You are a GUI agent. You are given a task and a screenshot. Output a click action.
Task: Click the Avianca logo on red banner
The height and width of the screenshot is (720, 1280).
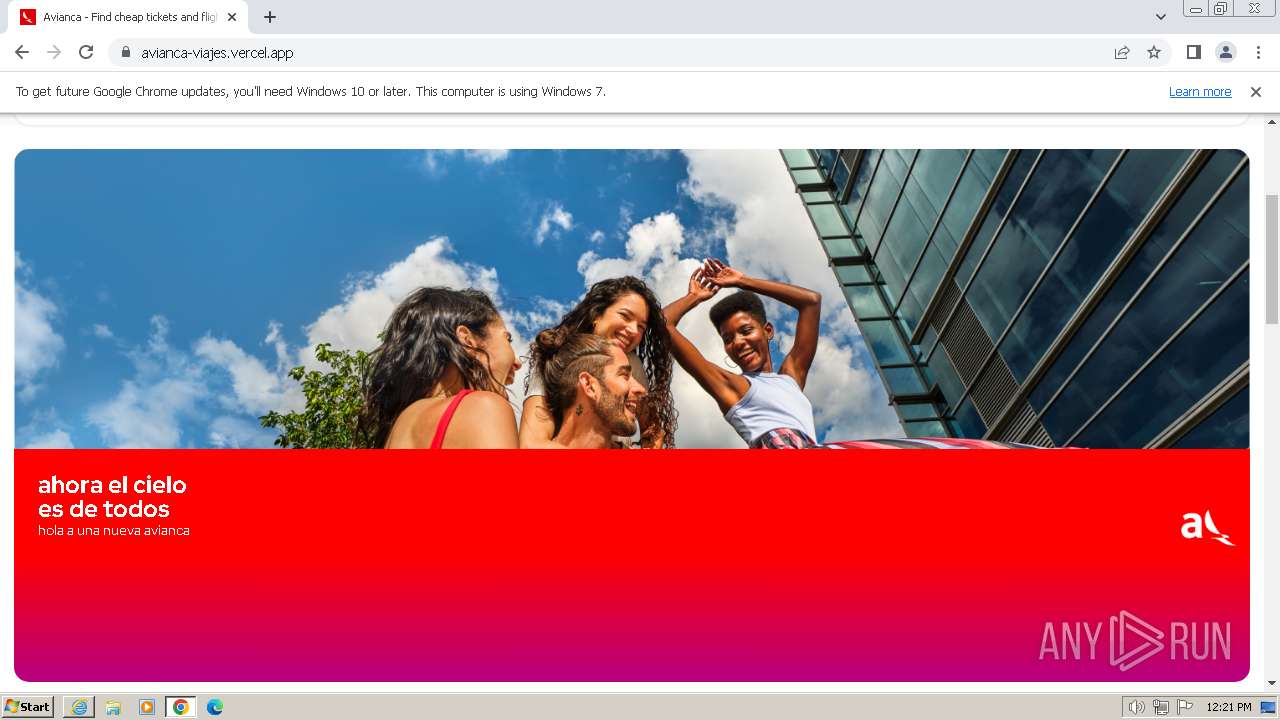tap(1208, 527)
